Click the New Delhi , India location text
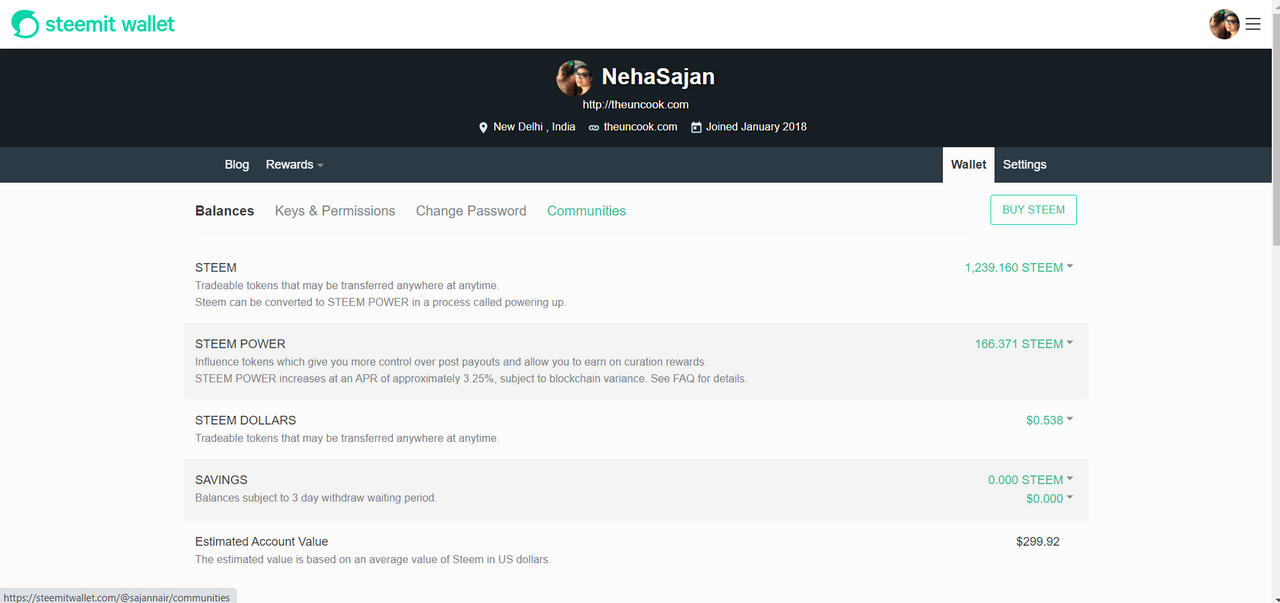Viewport: 1280px width, 603px height. click(x=534, y=127)
